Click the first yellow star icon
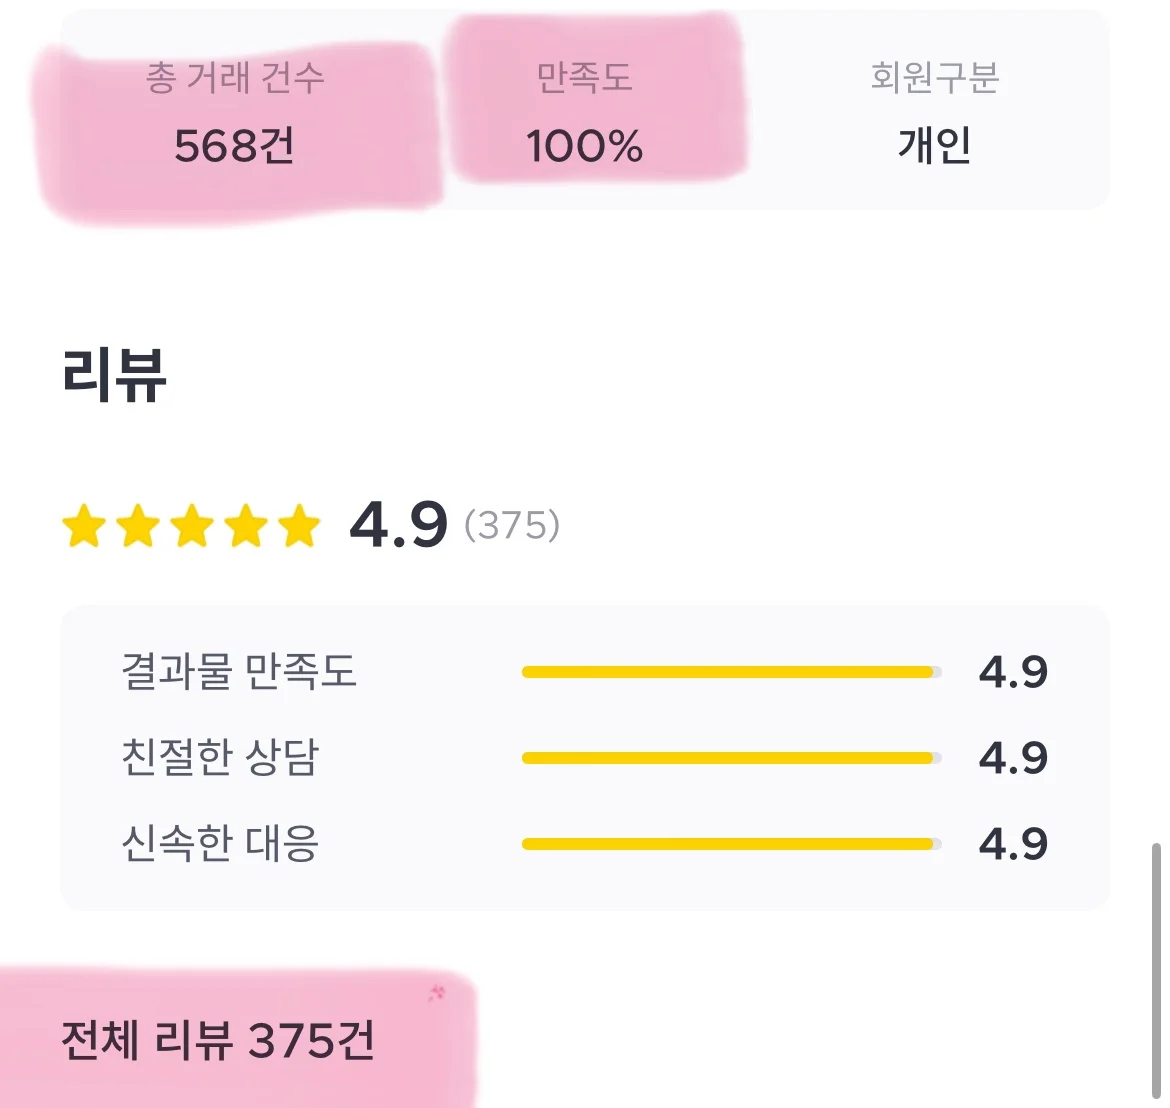The image size is (1170, 1108). 85,525
